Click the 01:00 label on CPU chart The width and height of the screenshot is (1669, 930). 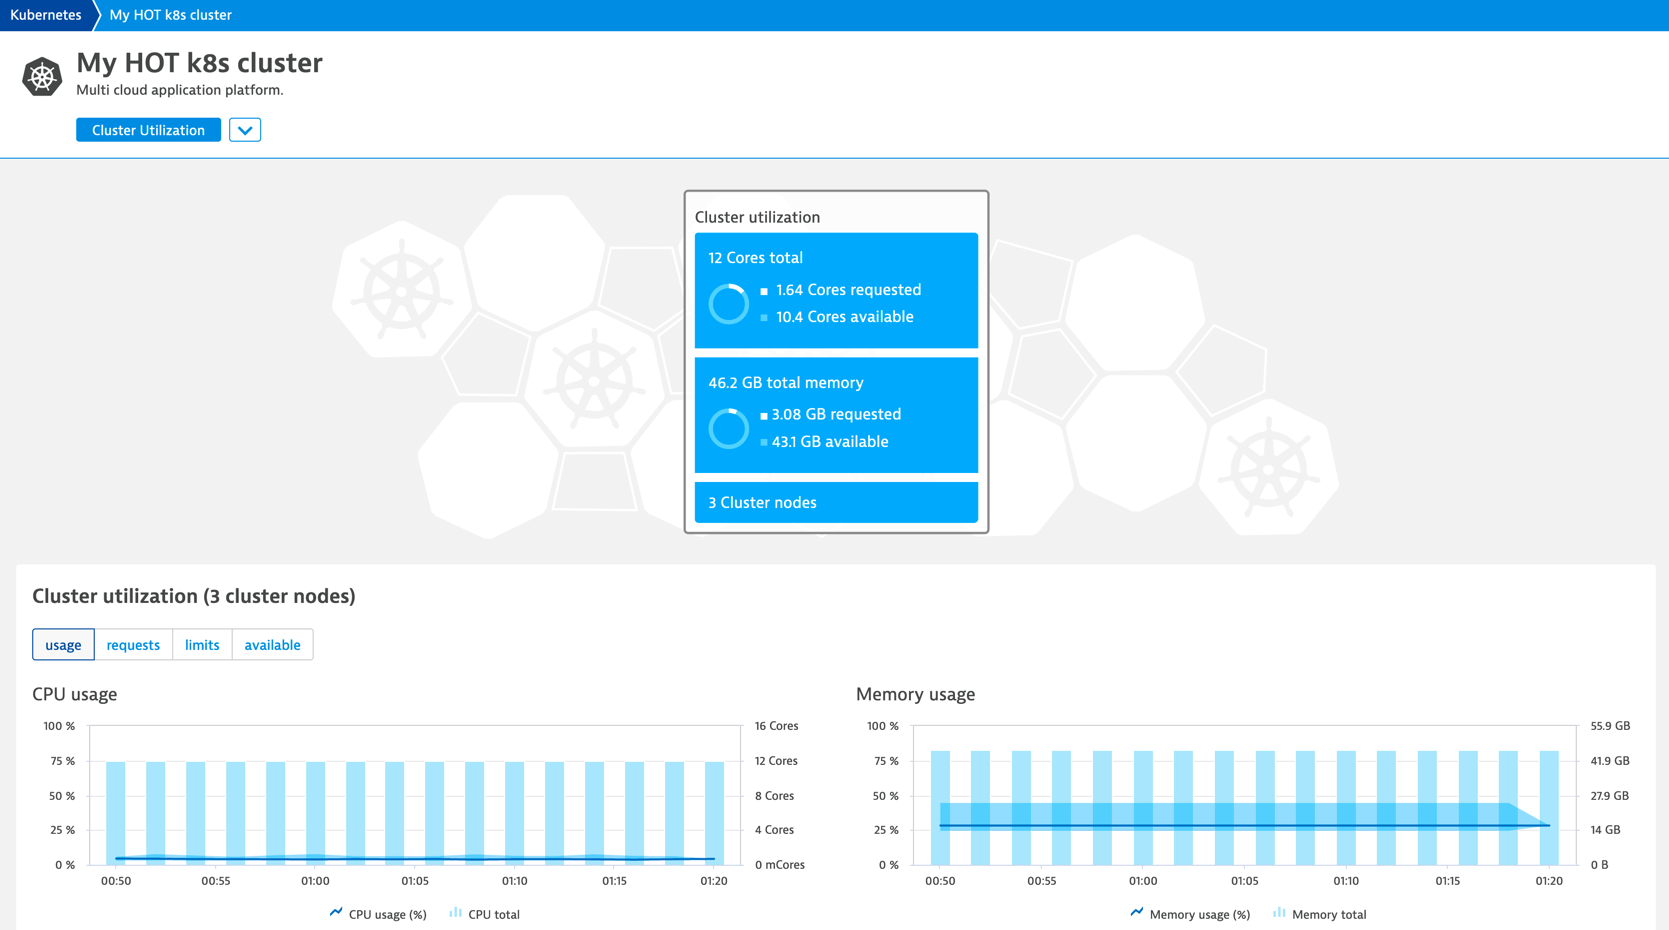coord(315,881)
